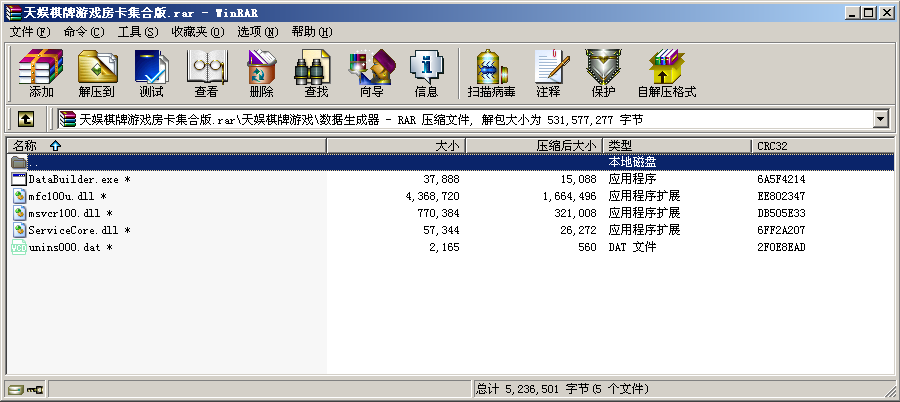This screenshot has width=900, height=402.
Task: Sort by the 压缩后大小 column header
Action: tap(566, 146)
